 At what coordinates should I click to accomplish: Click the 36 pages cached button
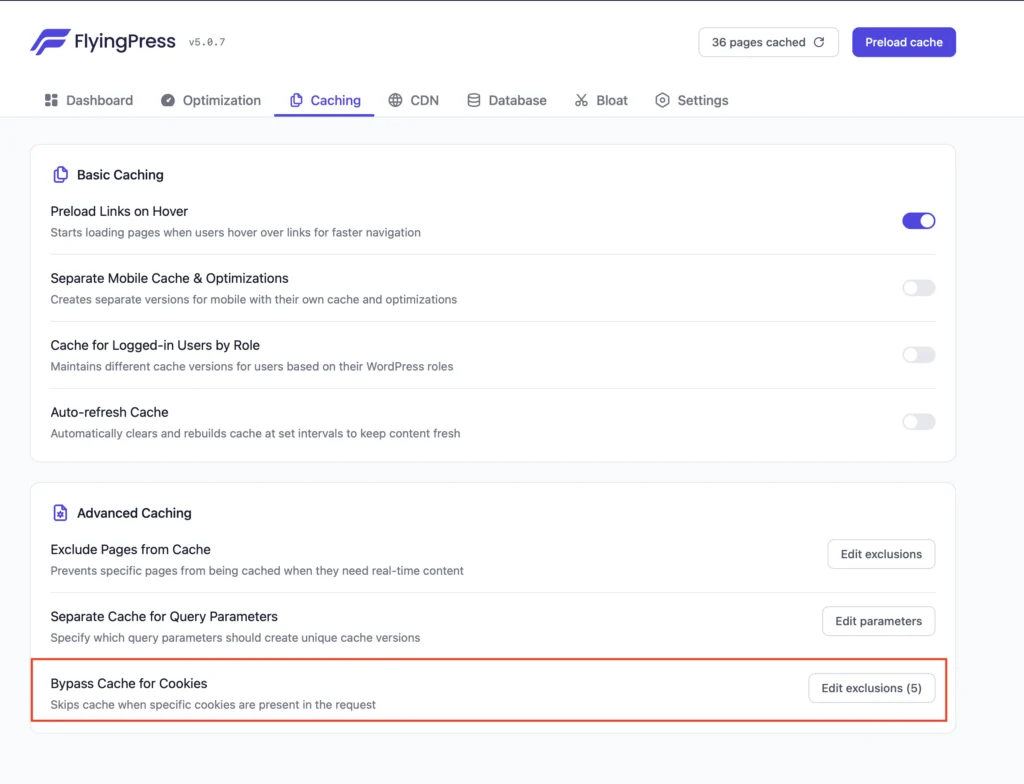pos(768,42)
